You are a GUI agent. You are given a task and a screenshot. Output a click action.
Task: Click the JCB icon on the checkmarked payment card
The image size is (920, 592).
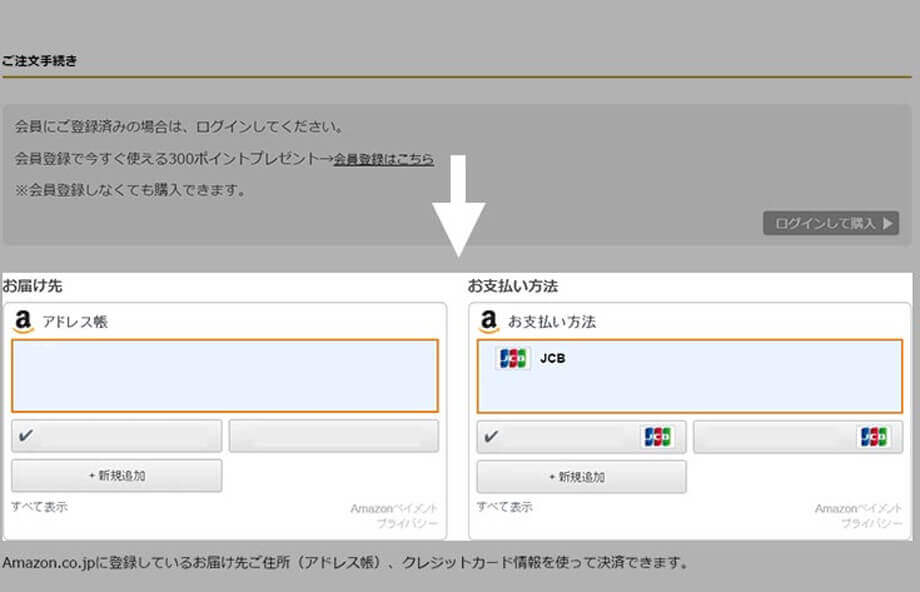(x=657, y=437)
